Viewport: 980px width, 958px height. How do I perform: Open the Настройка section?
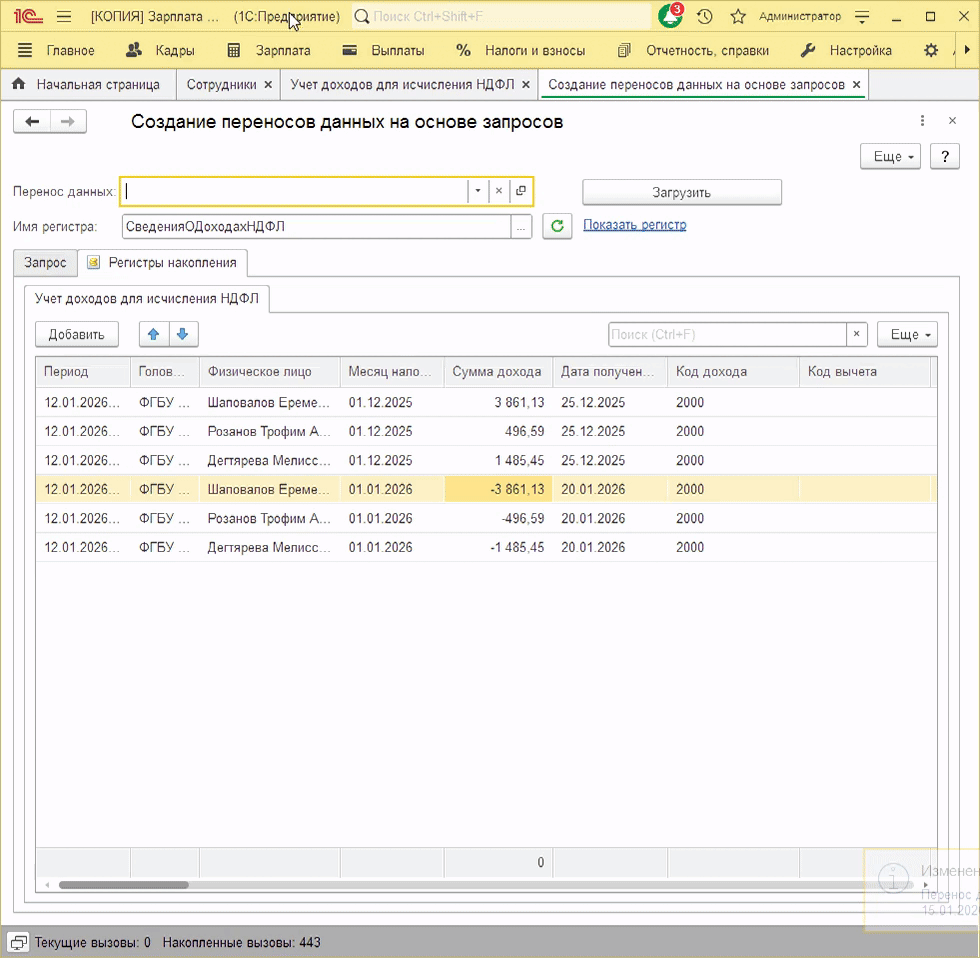[x=847, y=51]
